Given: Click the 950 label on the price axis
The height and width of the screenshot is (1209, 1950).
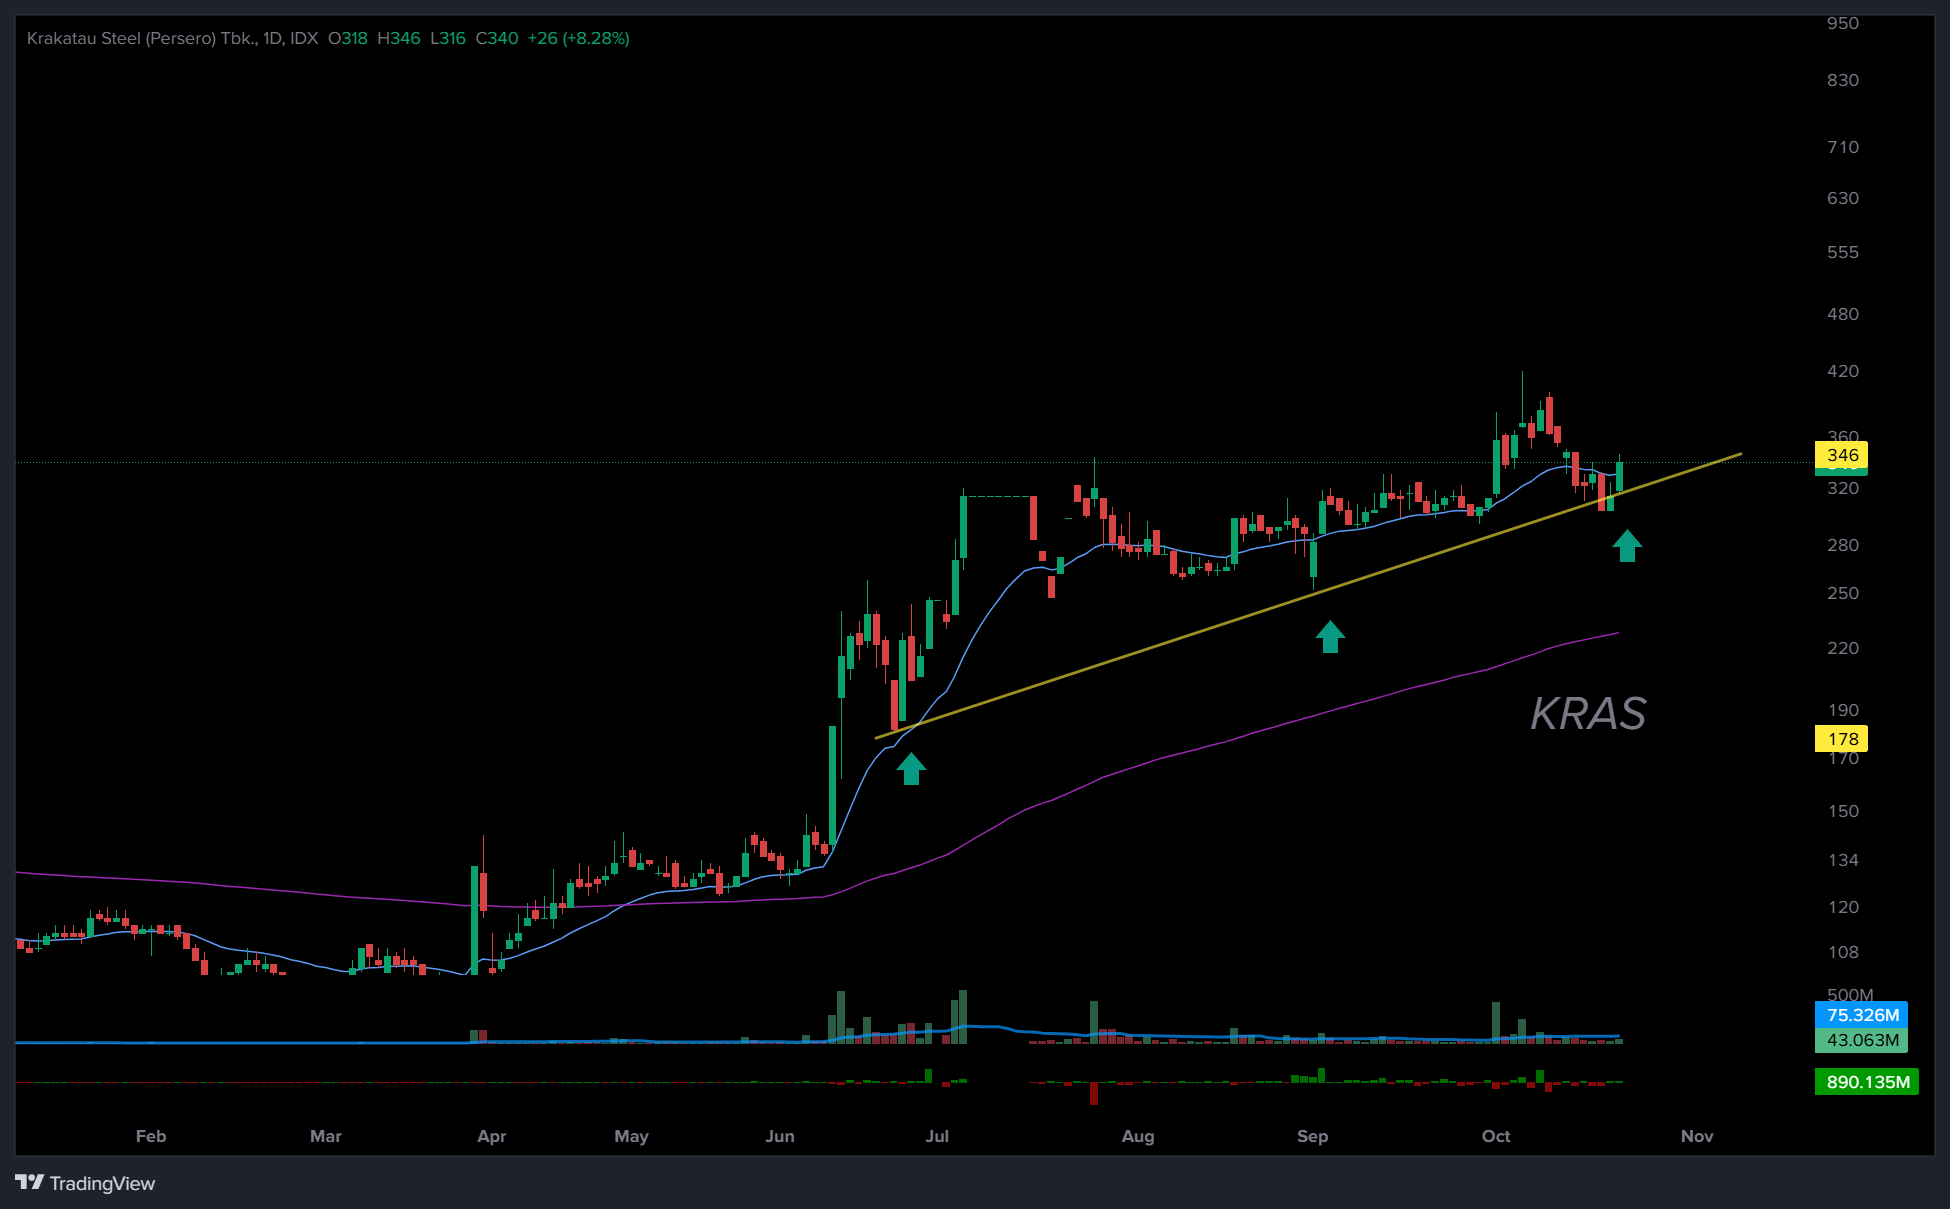Looking at the screenshot, I should tap(1842, 23).
